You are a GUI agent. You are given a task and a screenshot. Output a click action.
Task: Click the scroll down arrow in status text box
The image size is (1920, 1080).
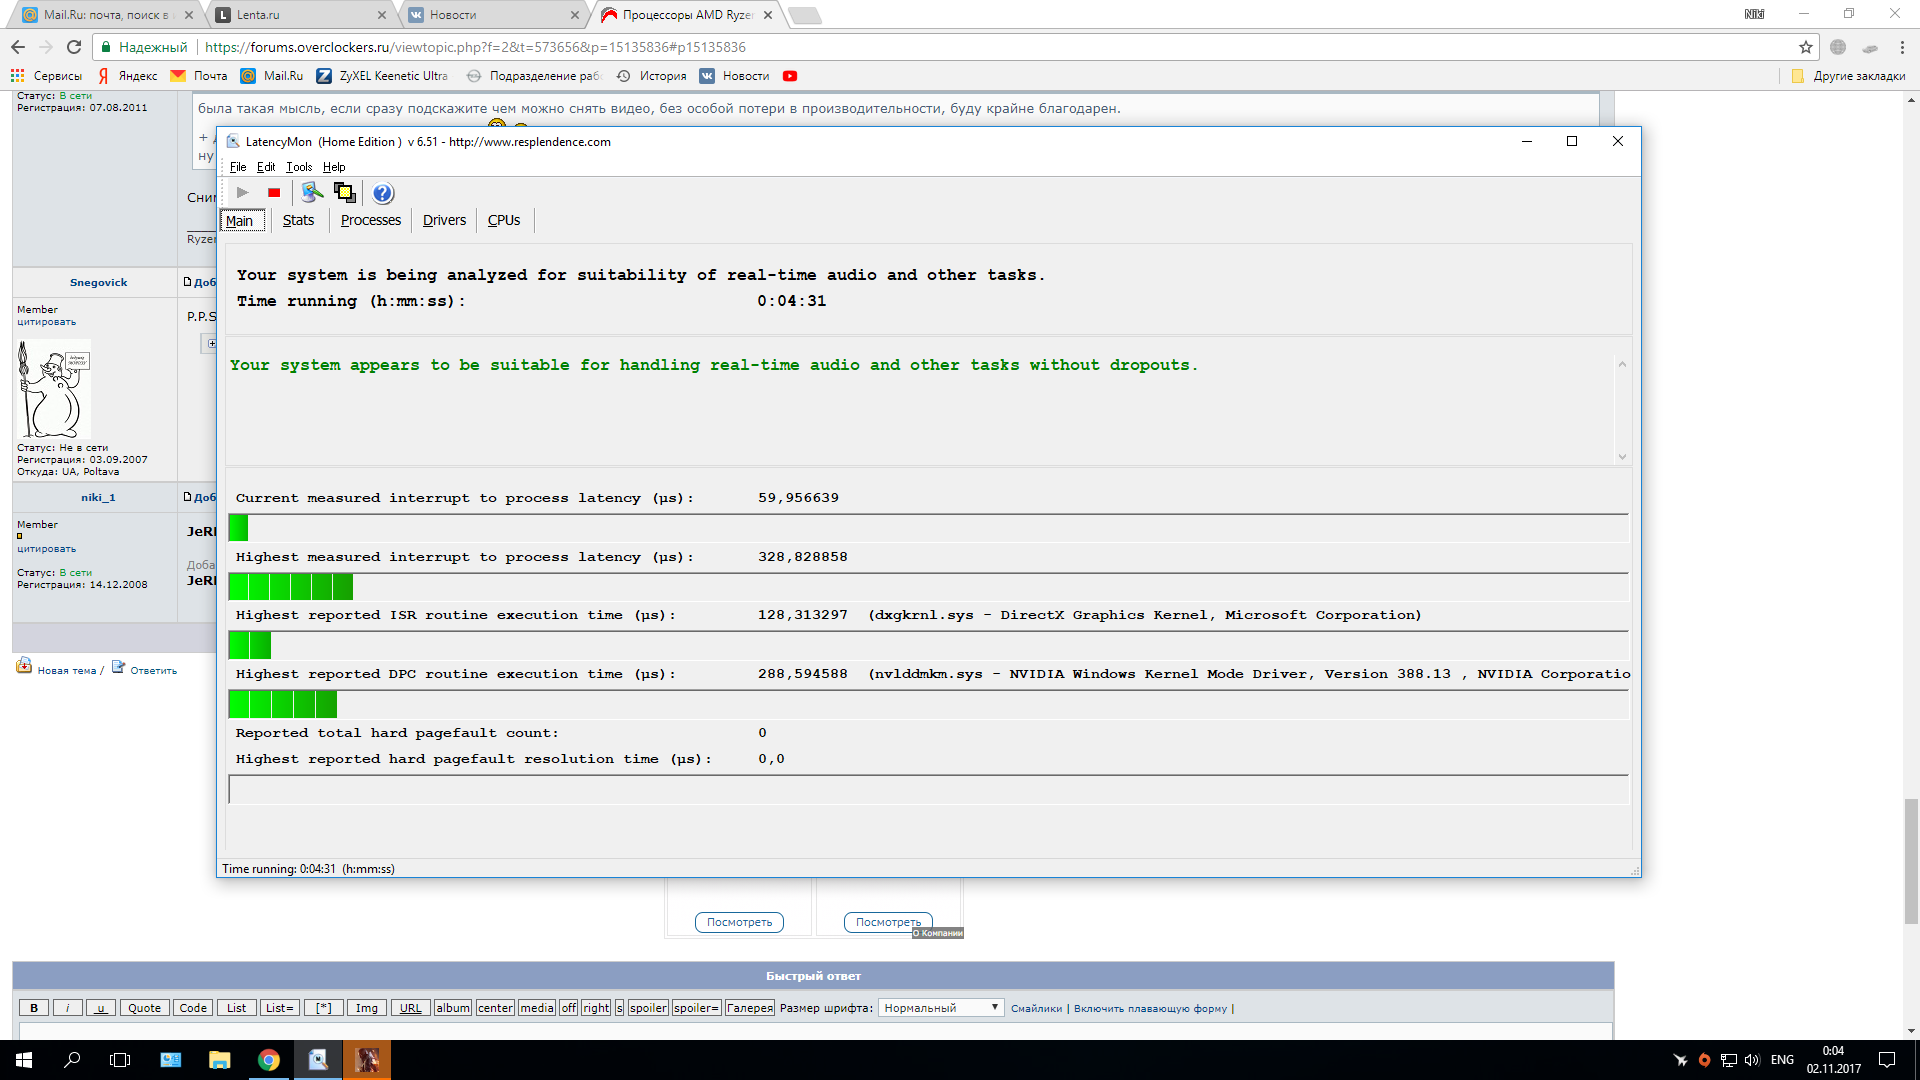pyautogui.click(x=1622, y=456)
